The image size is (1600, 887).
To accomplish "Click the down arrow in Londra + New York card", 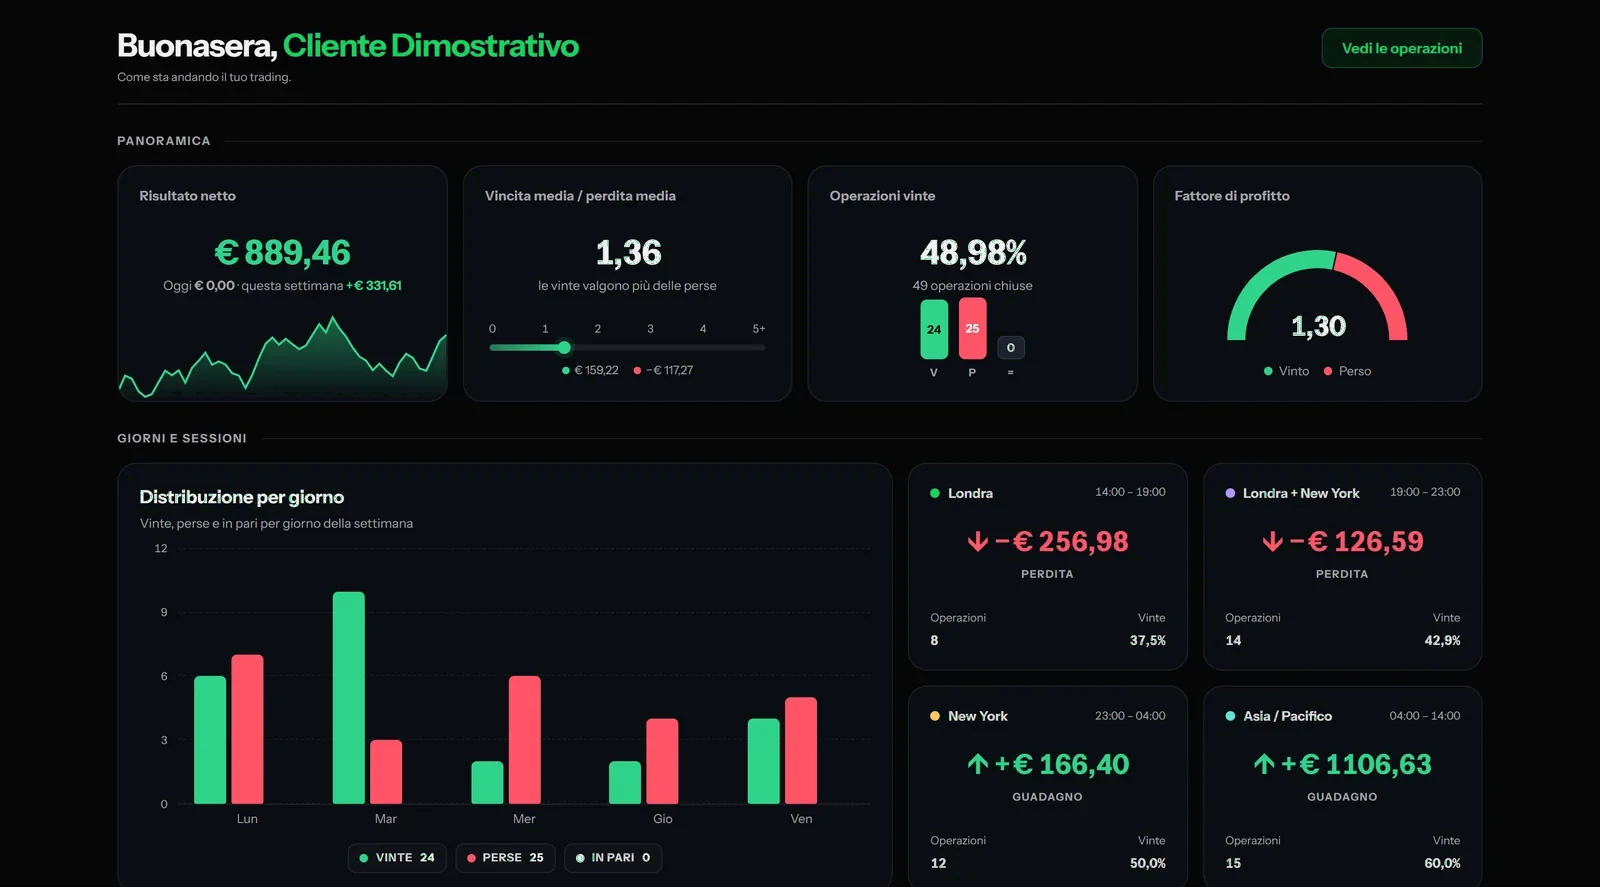I will click(x=1272, y=542).
